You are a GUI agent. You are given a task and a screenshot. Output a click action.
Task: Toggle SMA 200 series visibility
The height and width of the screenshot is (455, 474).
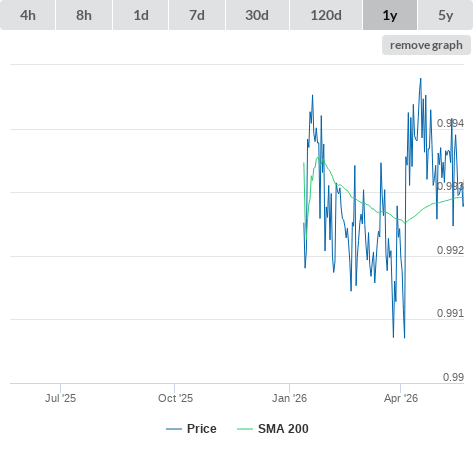[x=283, y=429]
